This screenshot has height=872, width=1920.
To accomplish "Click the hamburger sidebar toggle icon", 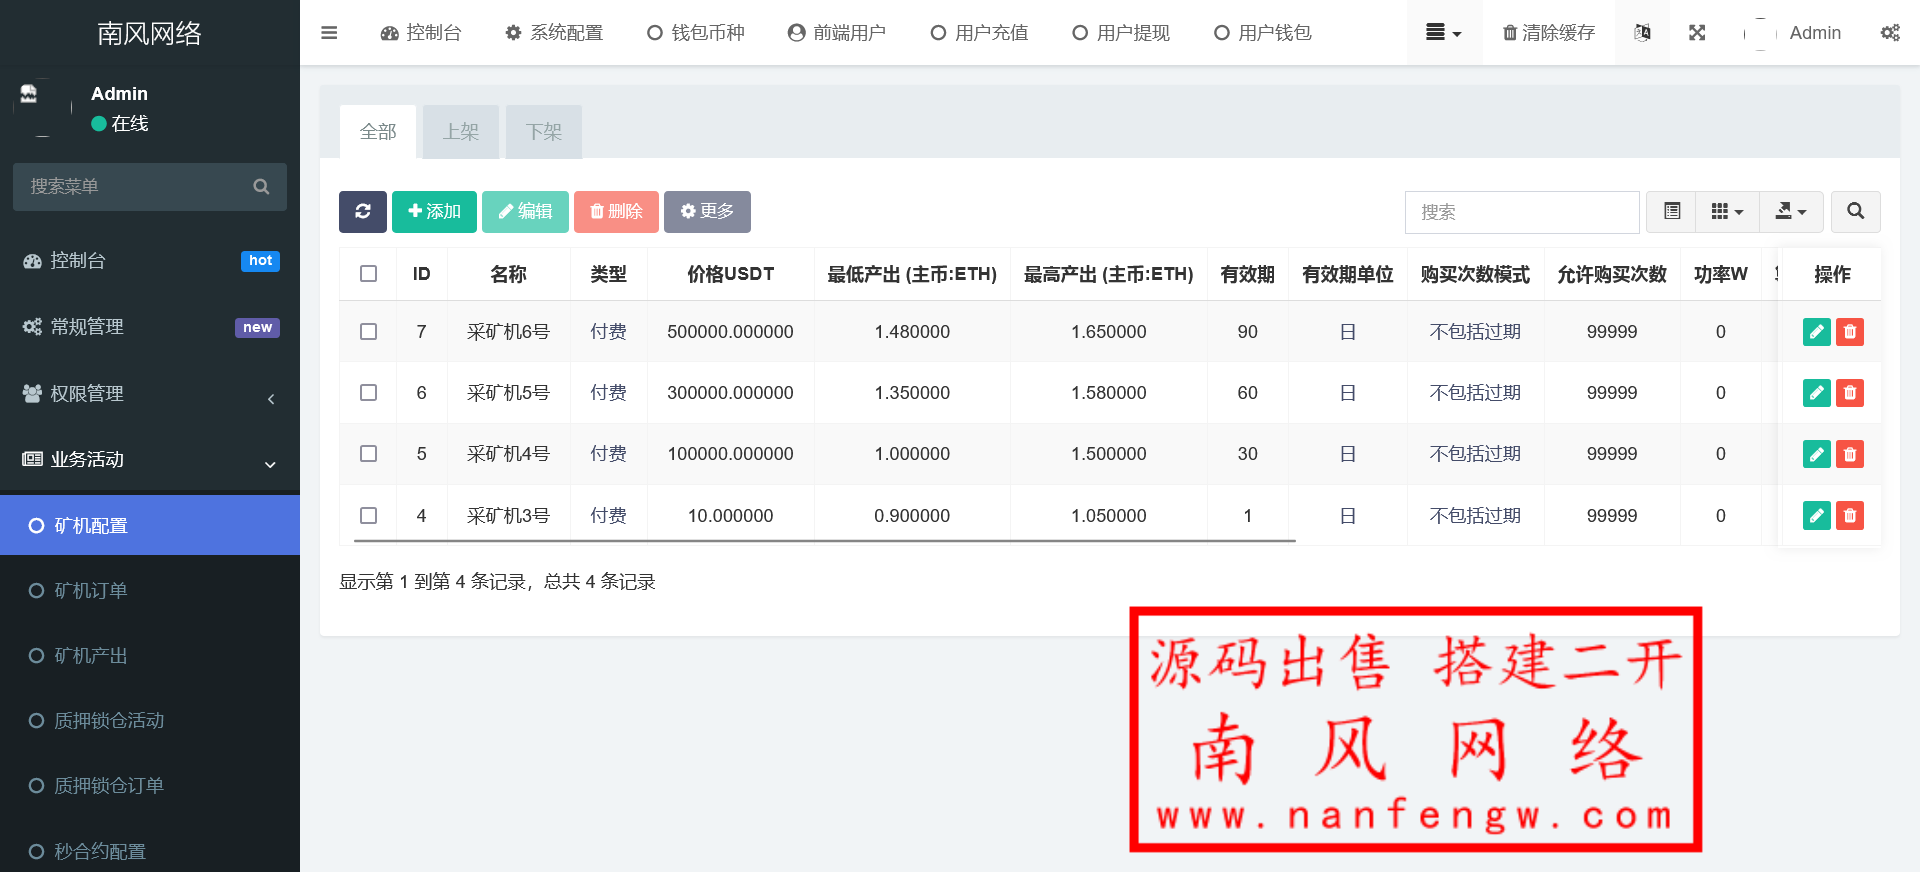I will [x=329, y=33].
